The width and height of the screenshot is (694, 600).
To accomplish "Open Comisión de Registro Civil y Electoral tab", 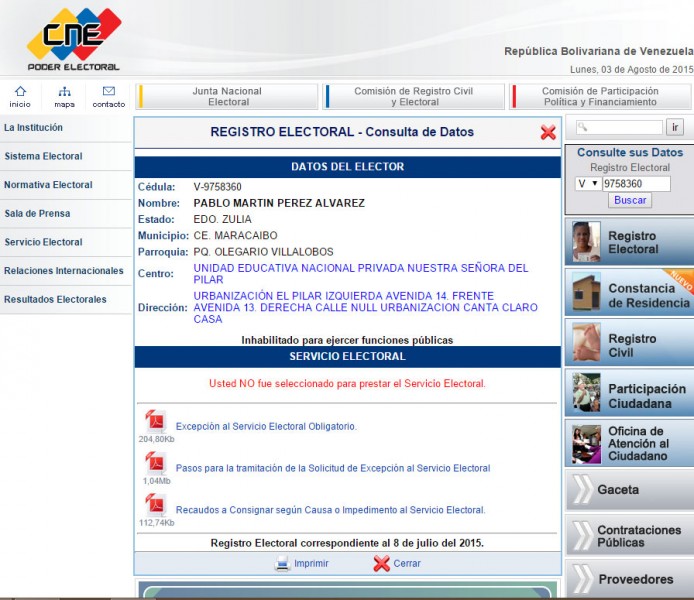I will point(414,96).
